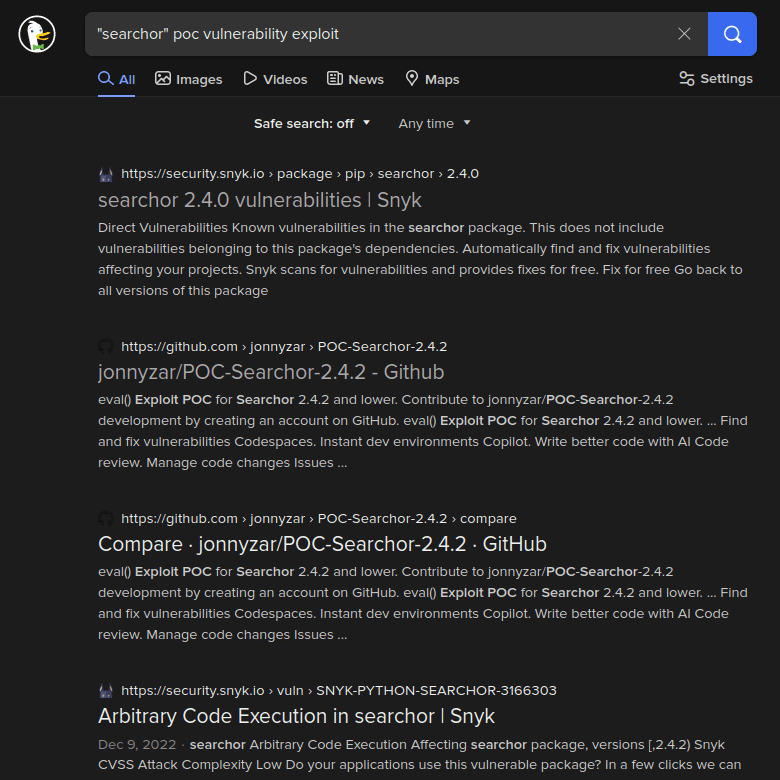Screen dimensions: 780x780
Task: Open jonnyzar/POC-Searcher-2.4.2 - Github link
Action: 271,372
